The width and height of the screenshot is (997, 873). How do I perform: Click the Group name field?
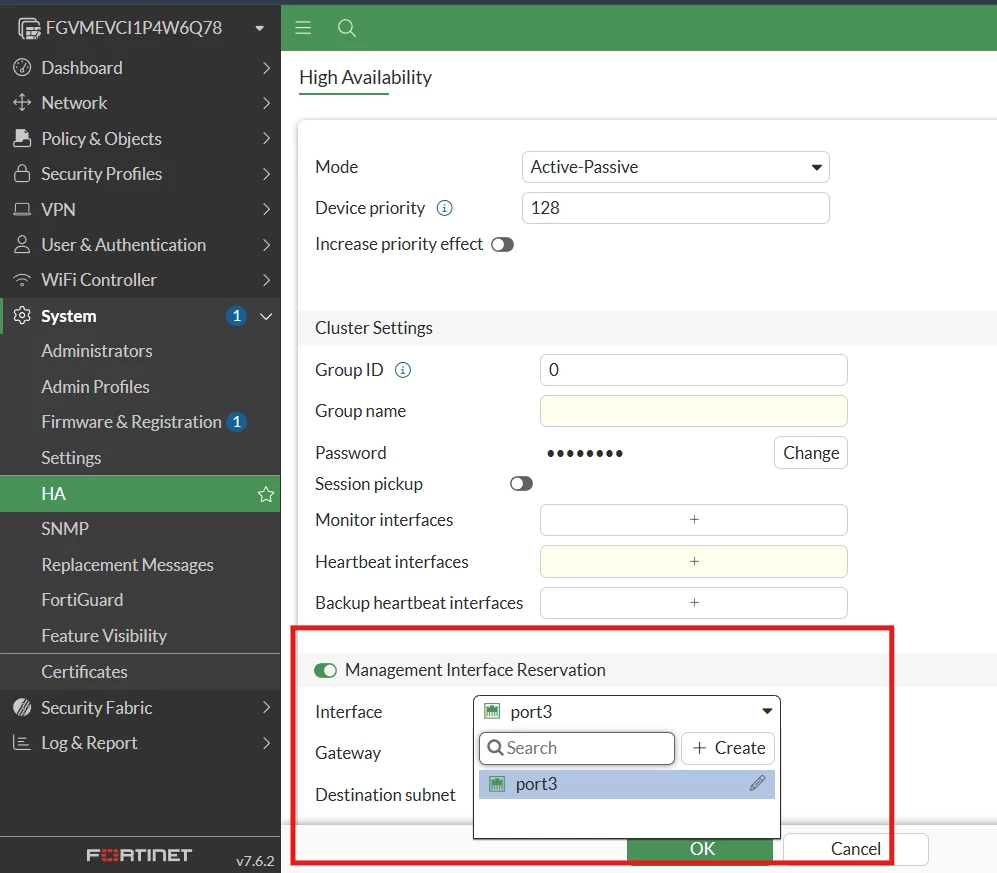pos(694,411)
